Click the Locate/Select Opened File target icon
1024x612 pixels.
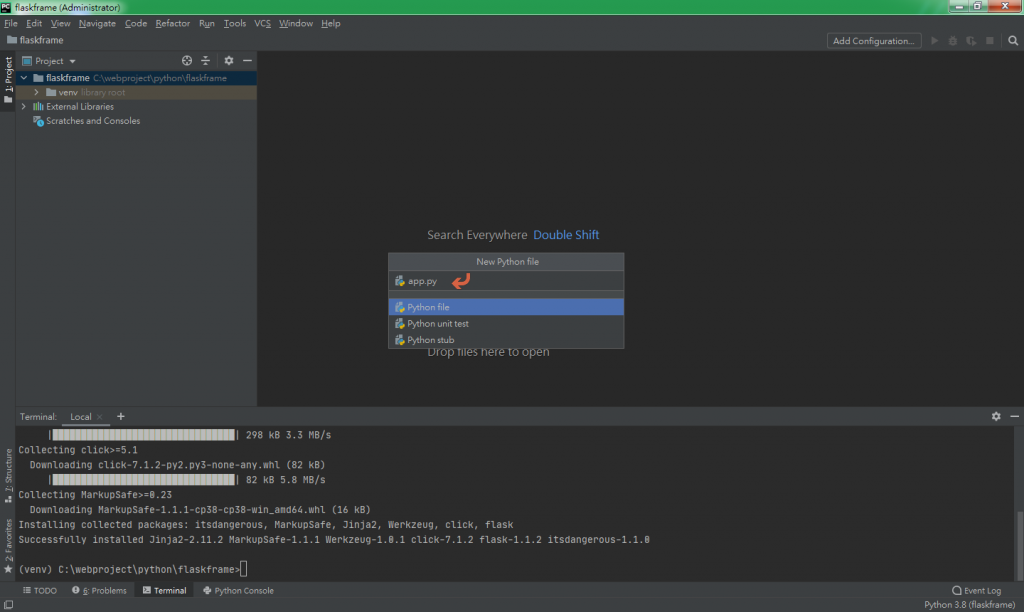click(x=187, y=60)
